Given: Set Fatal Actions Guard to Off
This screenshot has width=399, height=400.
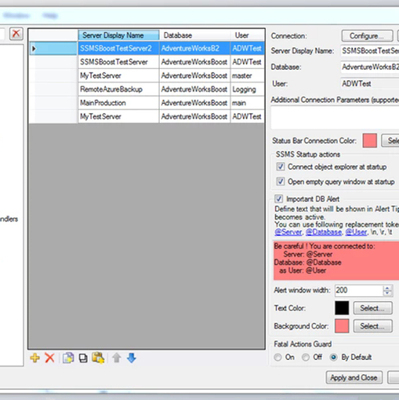Looking at the screenshot, I should (306, 357).
